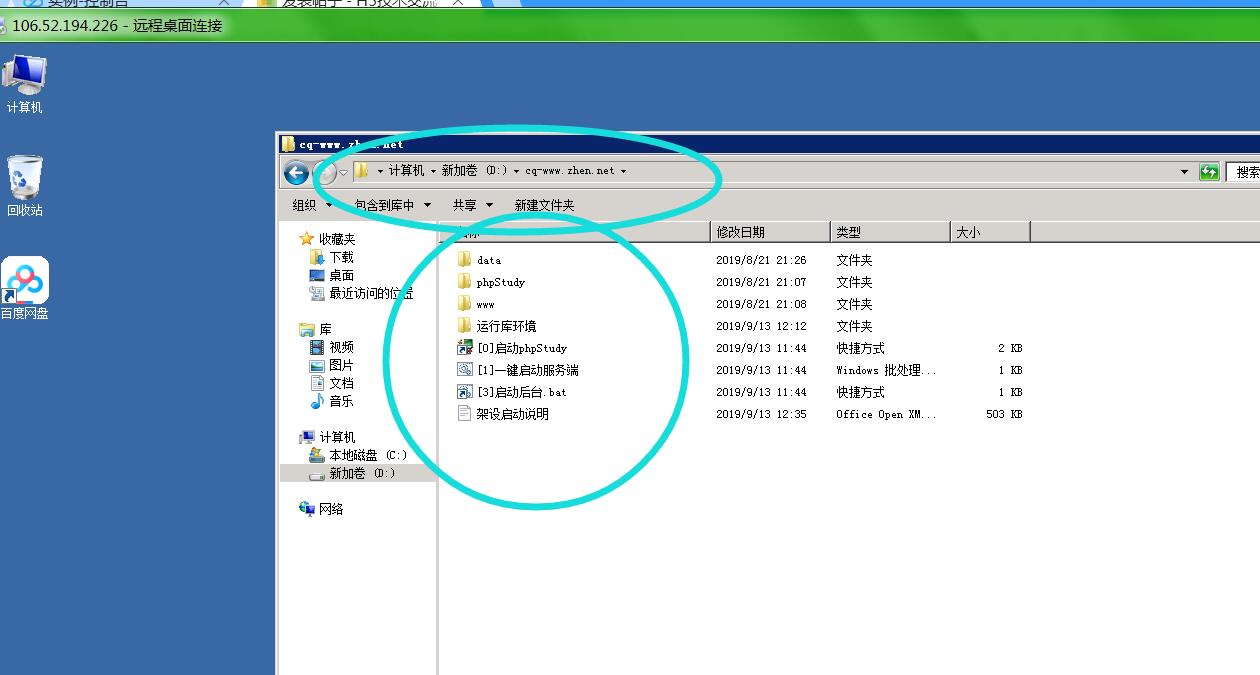
Task: Select the [3]启动后台.bat shortcut
Action: [521, 392]
